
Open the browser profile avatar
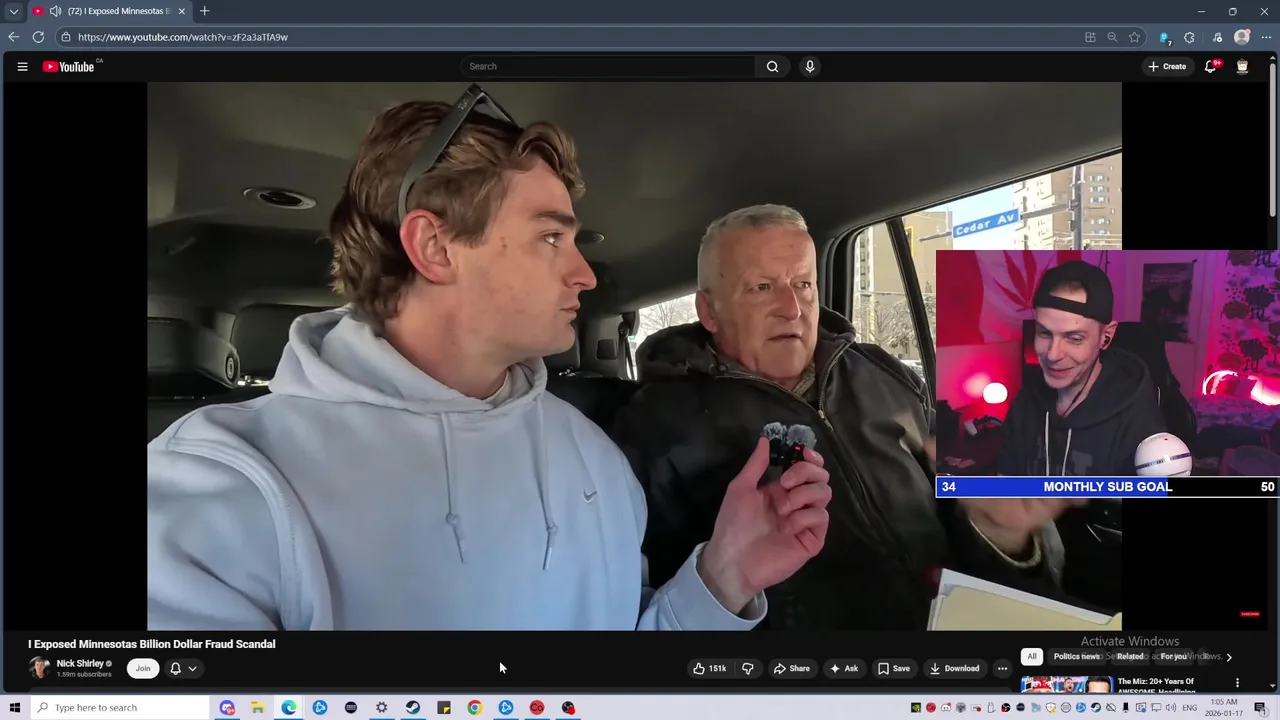tap(1242, 37)
